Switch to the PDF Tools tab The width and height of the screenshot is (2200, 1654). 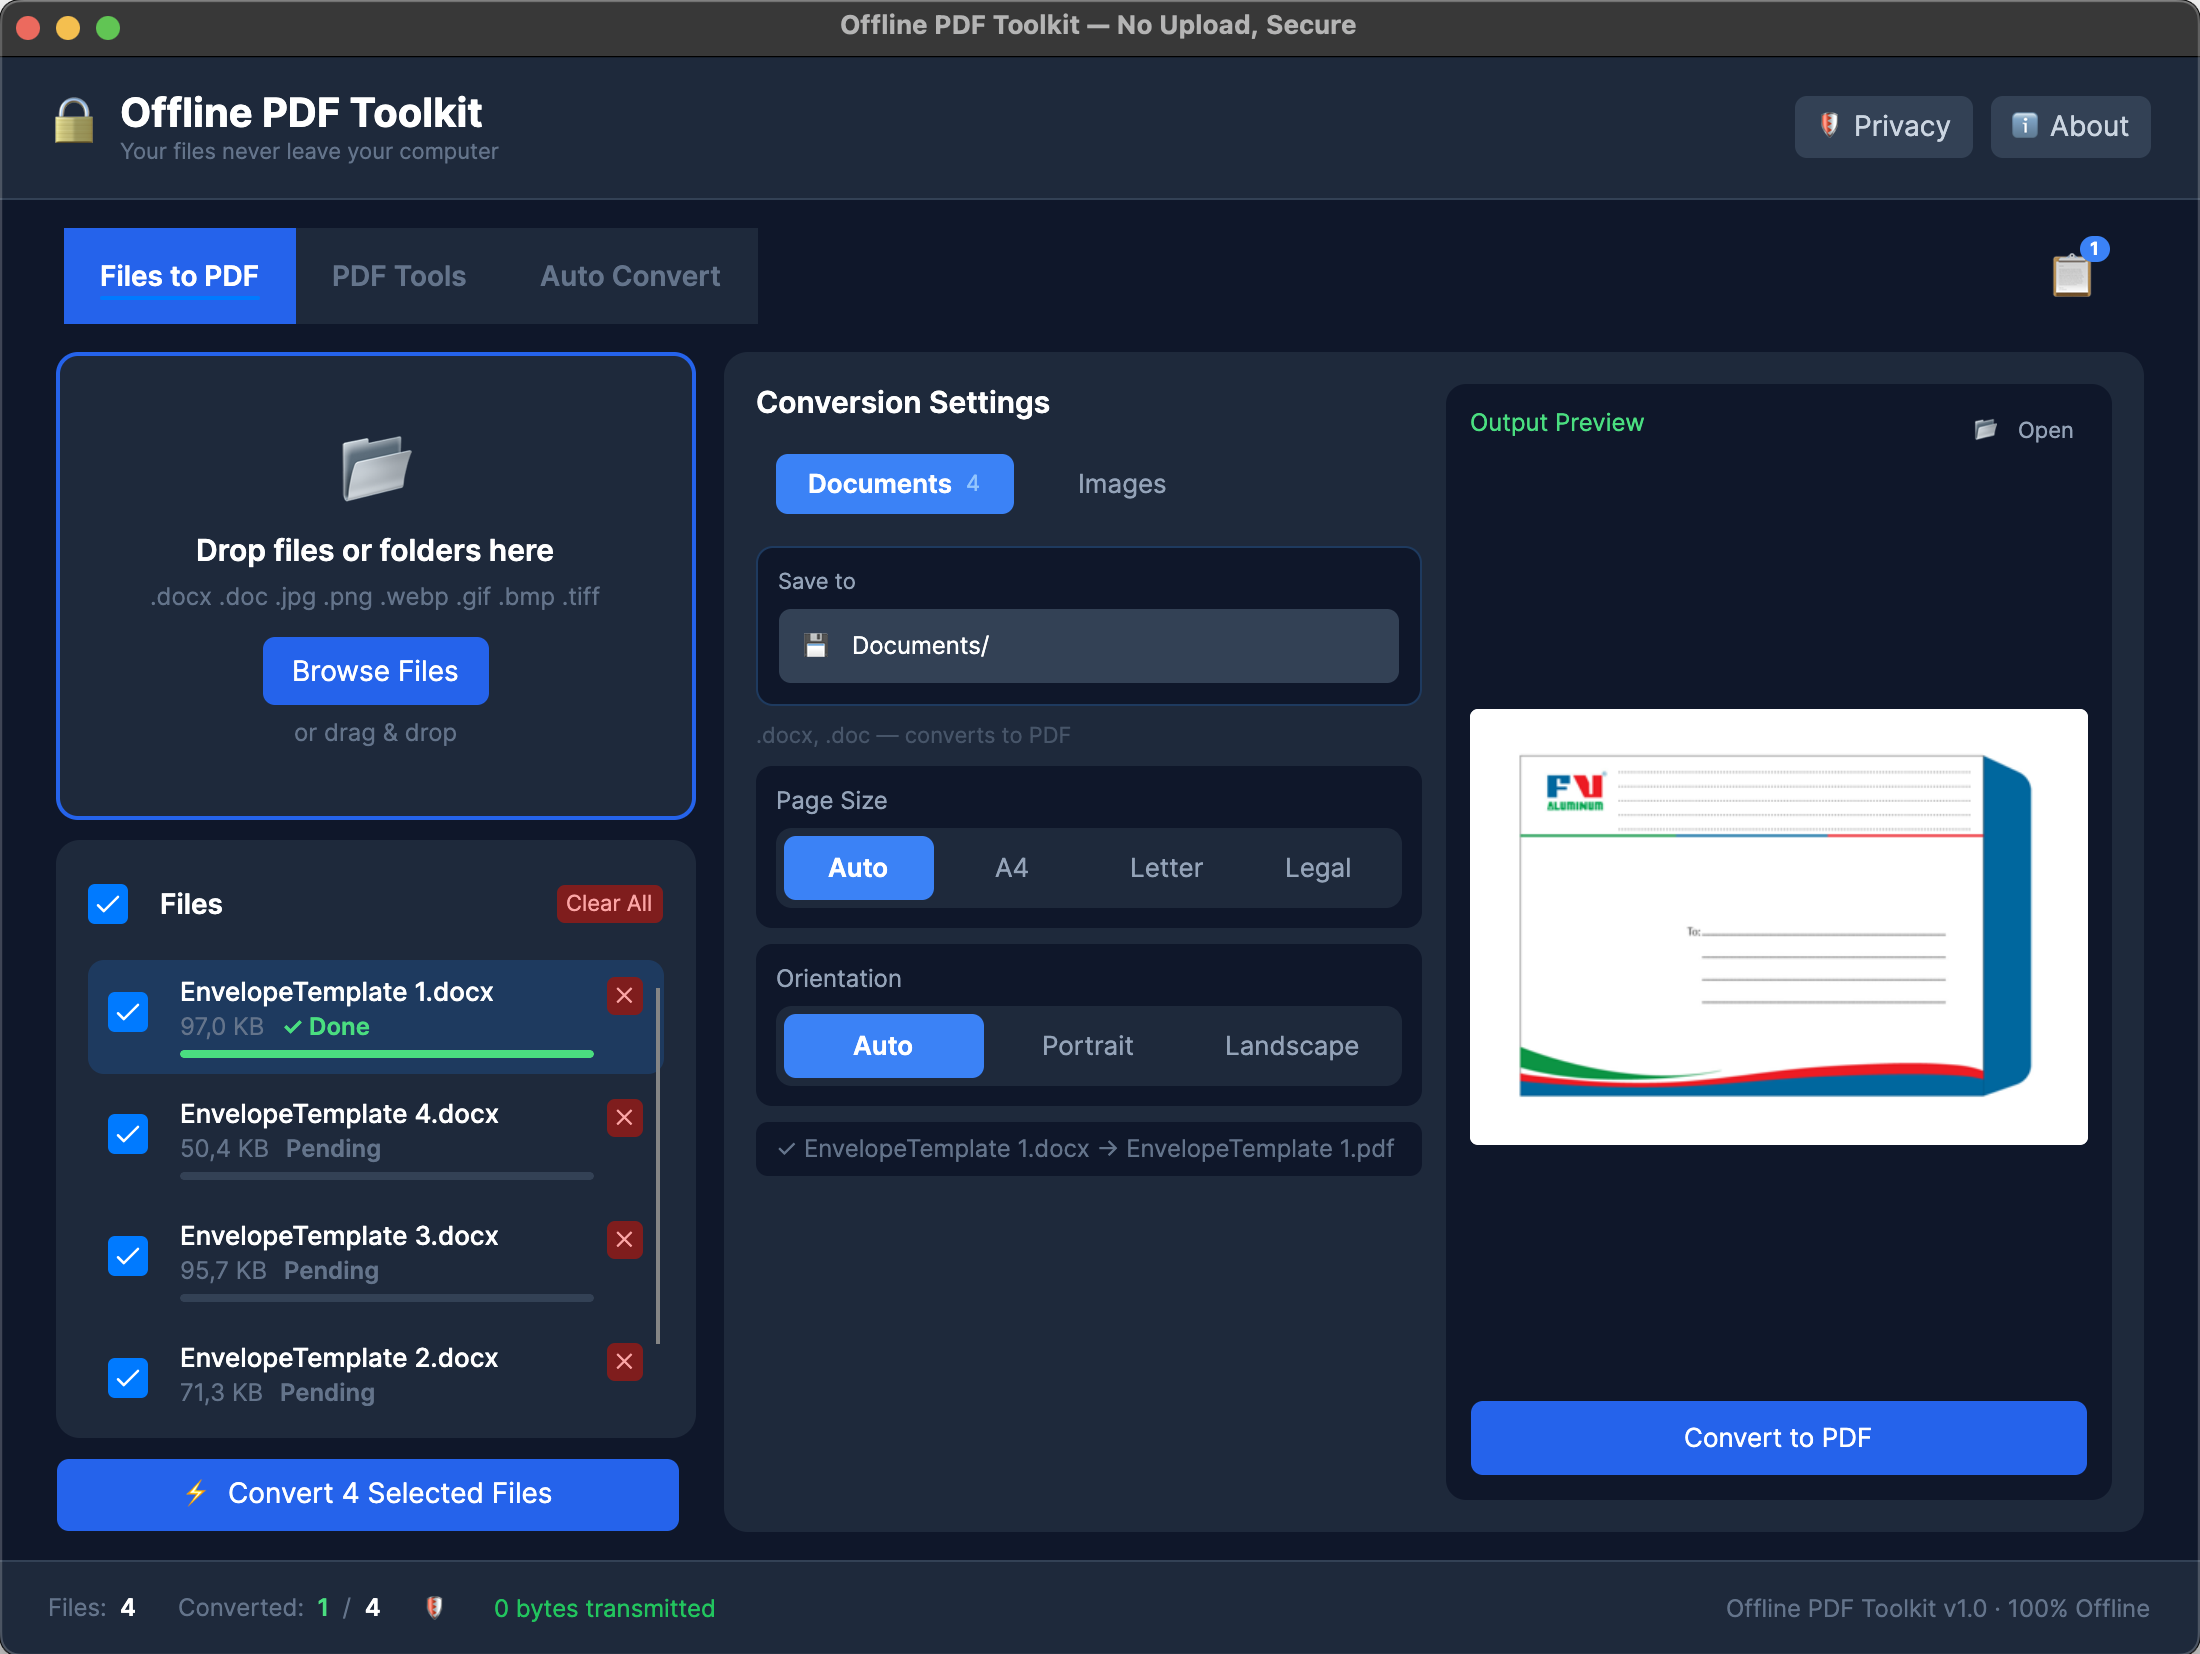click(399, 276)
